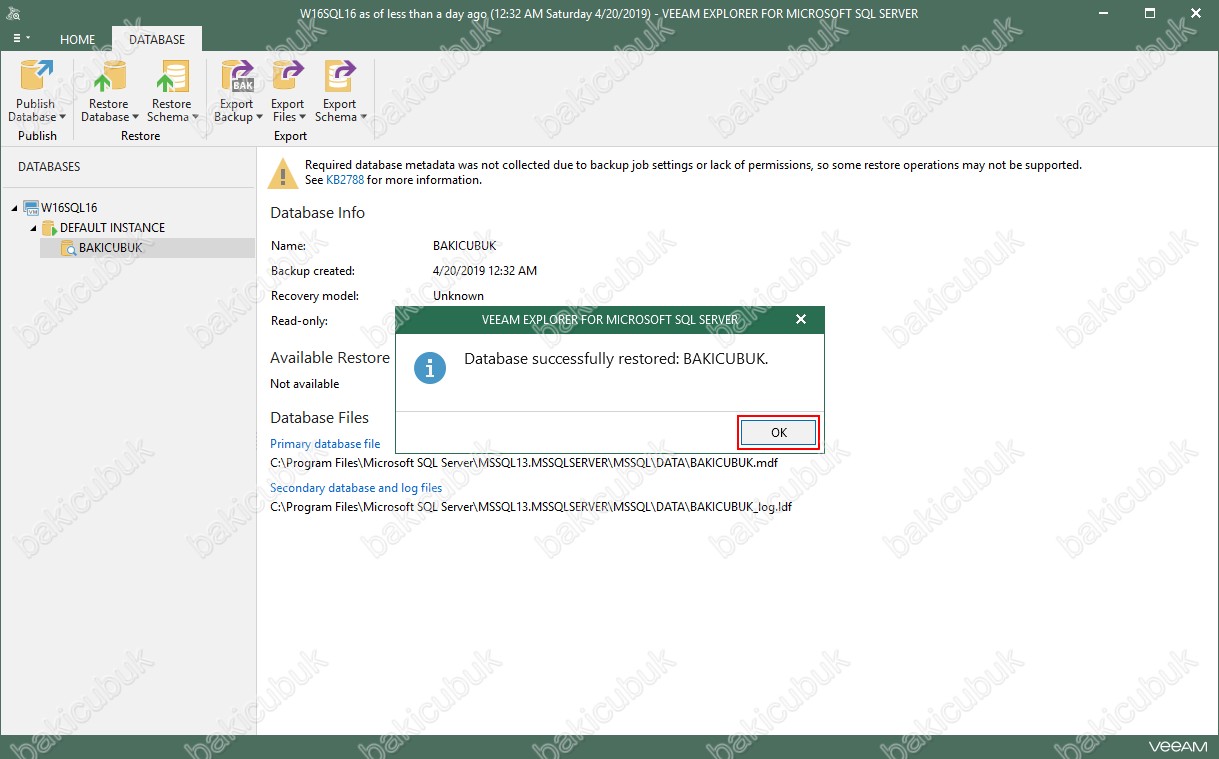
Task: Click the Export Schema ribbon icon
Action: coord(339,76)
